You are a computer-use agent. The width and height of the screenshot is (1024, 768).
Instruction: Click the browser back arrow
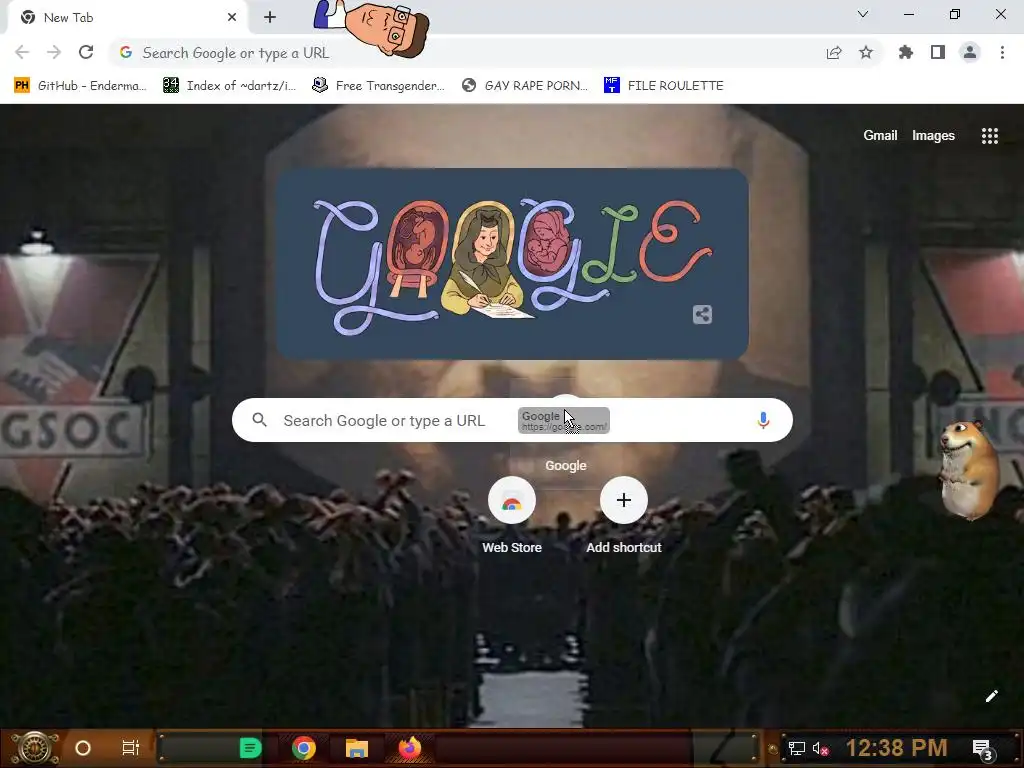point(22,53)
